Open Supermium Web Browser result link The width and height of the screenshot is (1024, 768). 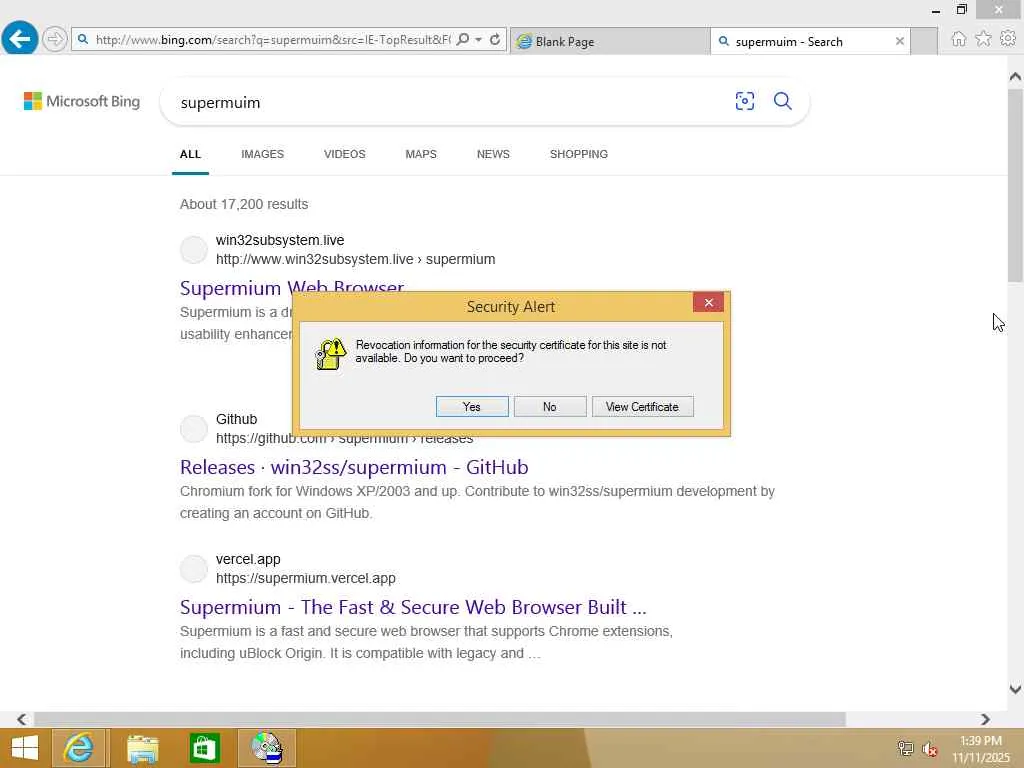tap(292, 288)
